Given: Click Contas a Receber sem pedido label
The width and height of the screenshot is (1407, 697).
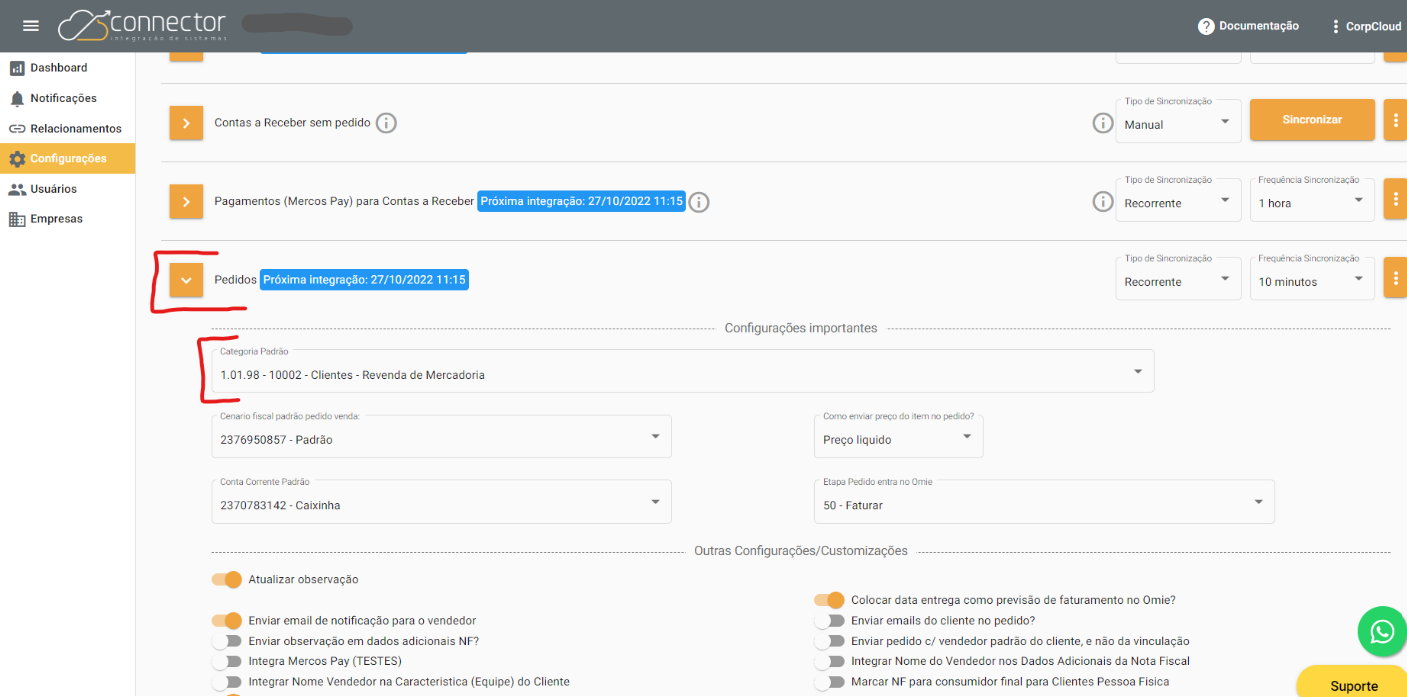Looking at the screenshot, I should pyautogui.click(x=292, y=123).
